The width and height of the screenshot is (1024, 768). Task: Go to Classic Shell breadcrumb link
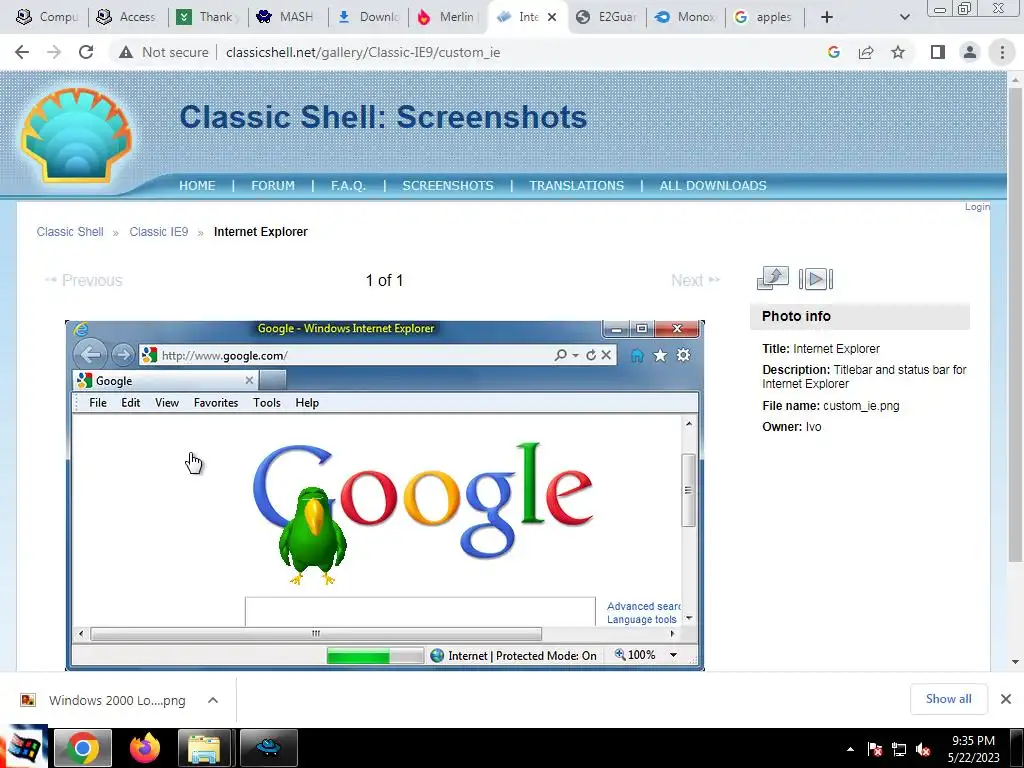click(70, 232)
